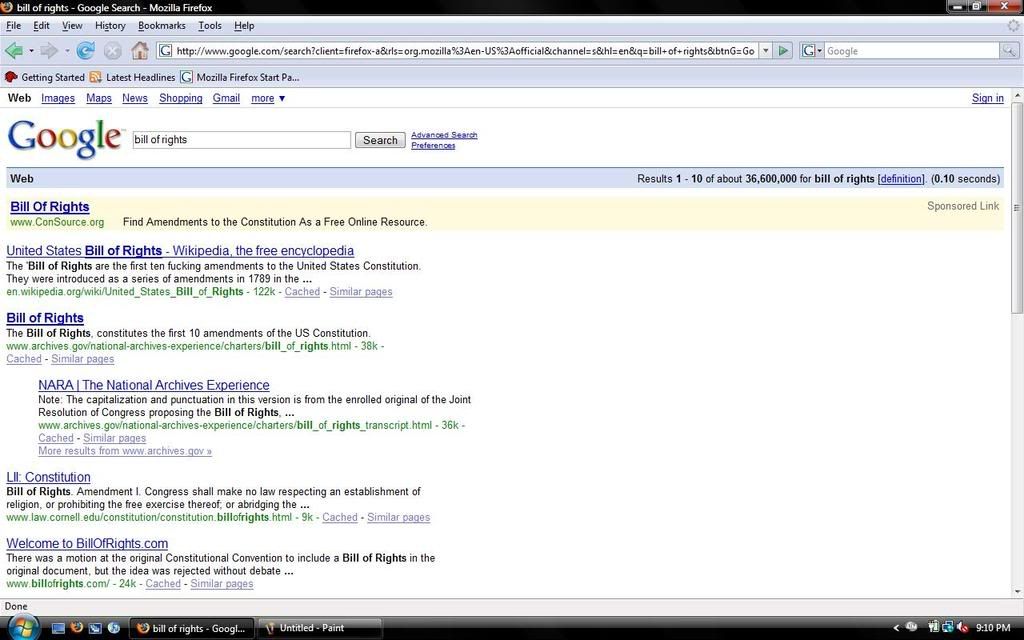Open the Shopping link
Image resolution: width=1024 pixels, height=640 pixels.
(x=181, y=98)
